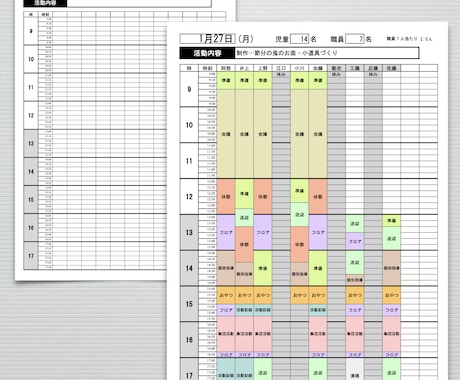Select 佐藤's brown 個別指導 block at 14
Image resolution: width=460 pixels, height=380 pixels.
pyautogui.click(x=392, y=268)
